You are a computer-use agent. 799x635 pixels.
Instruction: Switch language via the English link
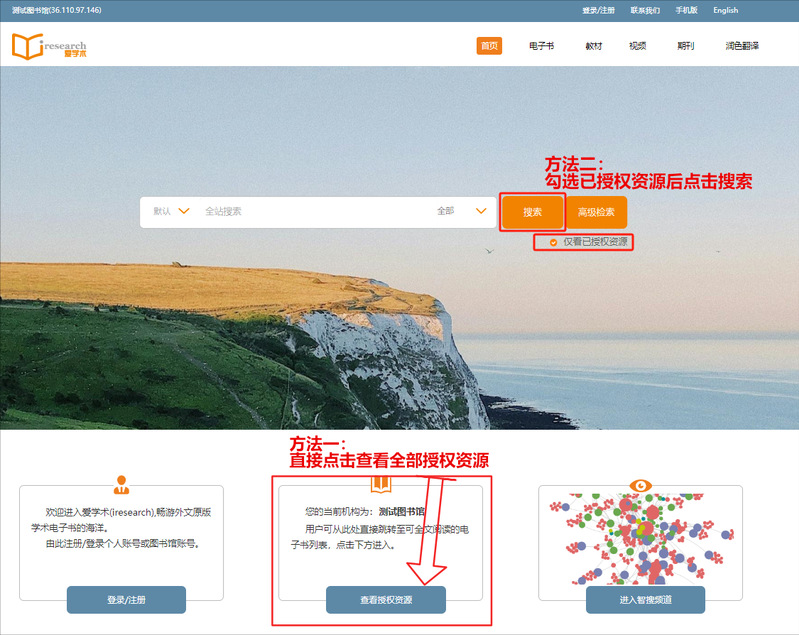[x=725, y=10]
